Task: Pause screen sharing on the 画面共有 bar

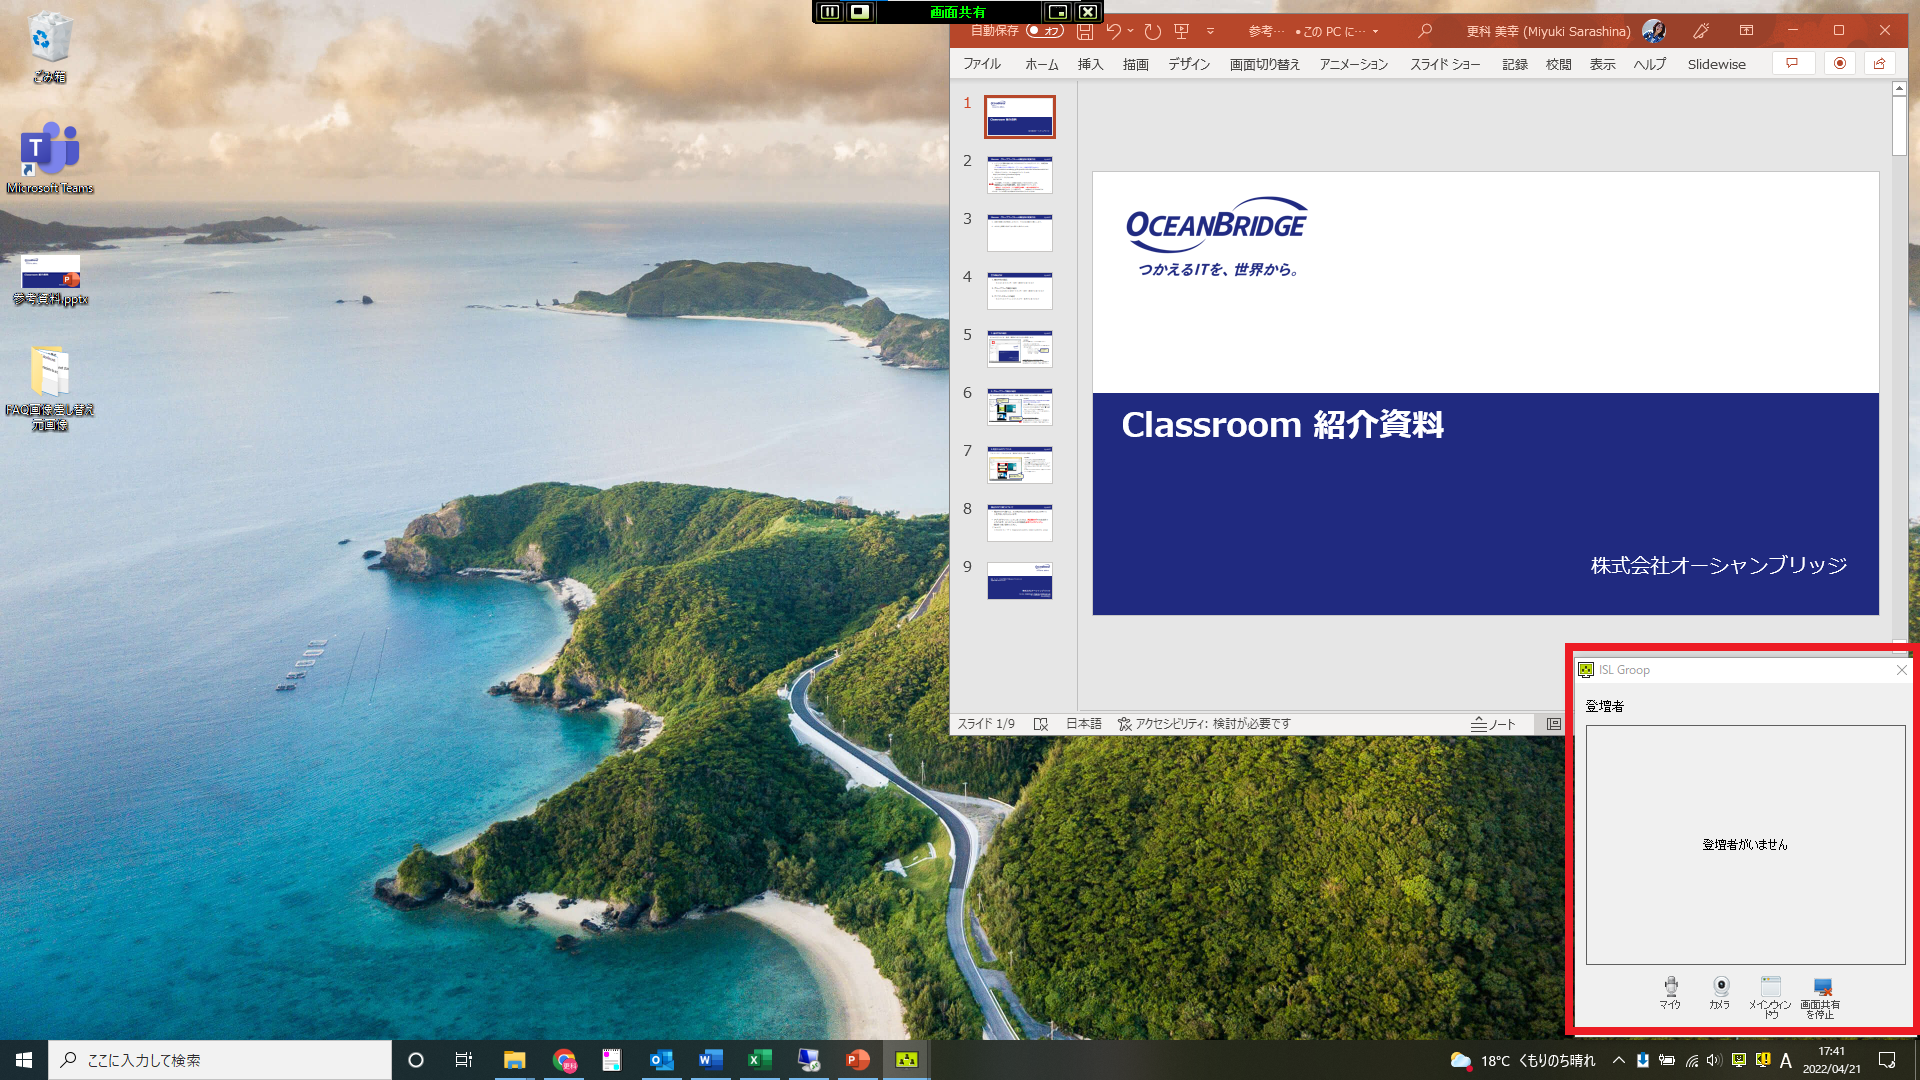Action: pos(829,12)
